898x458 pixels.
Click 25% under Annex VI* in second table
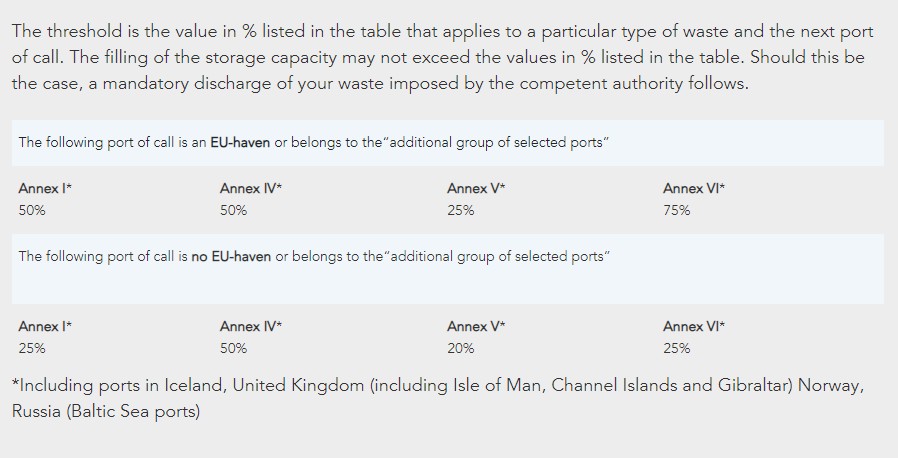pyautogui.click(x=677, y=349)
